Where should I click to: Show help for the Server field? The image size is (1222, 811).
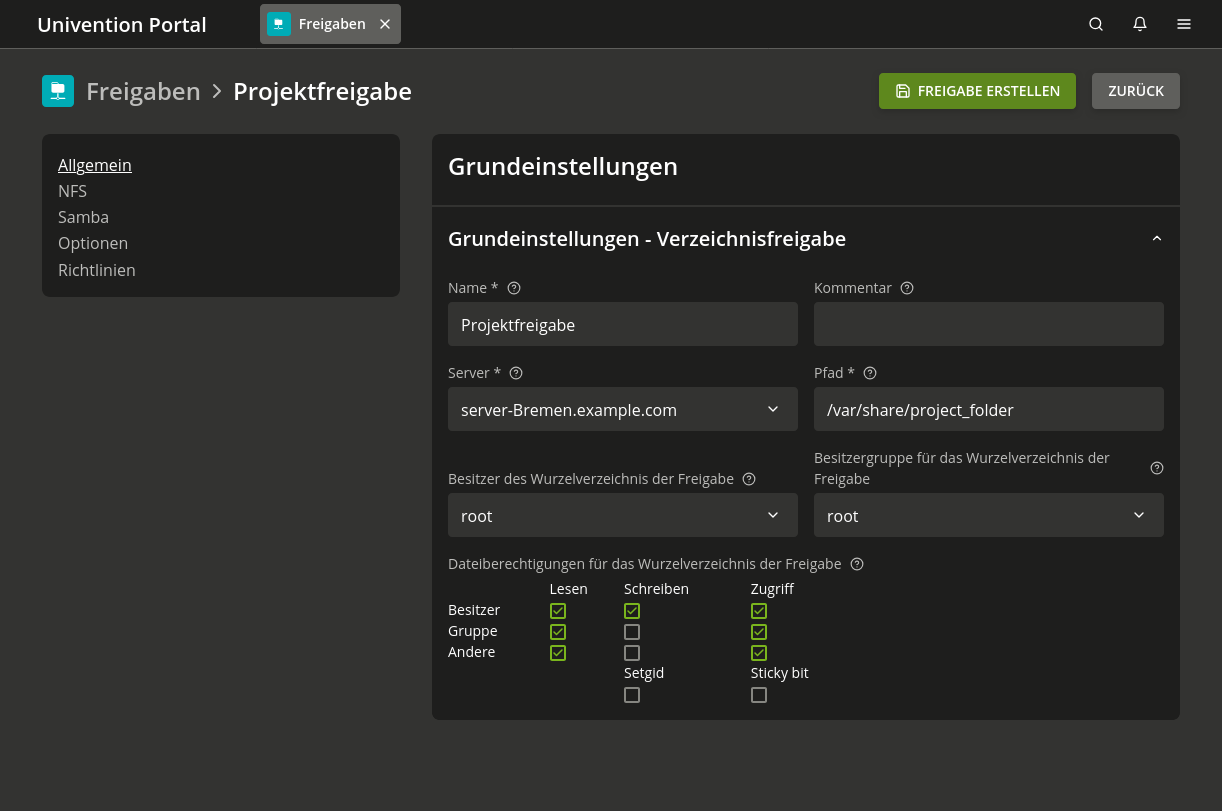point(516,373)
